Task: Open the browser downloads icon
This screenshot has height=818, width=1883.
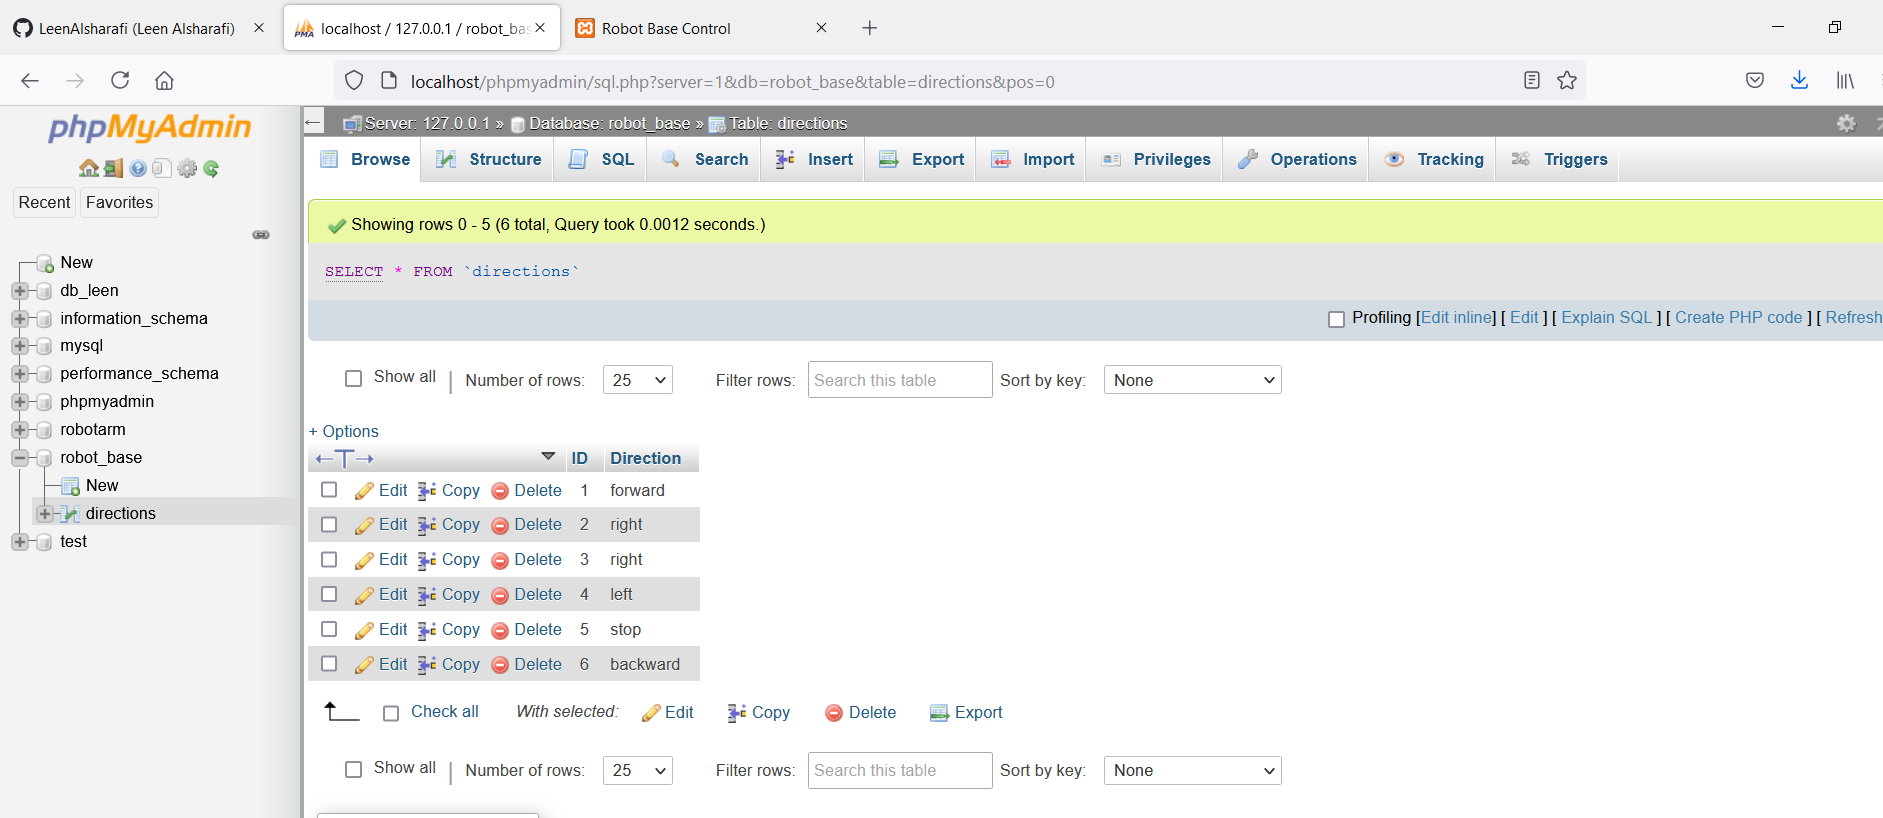Action: [1799, 80]
